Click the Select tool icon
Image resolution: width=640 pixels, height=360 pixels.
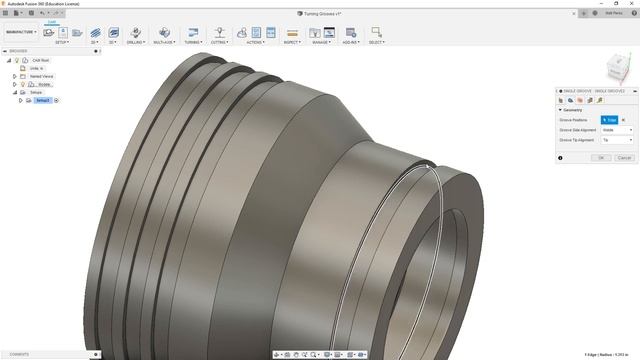pyautogui.click(x=376, y=32)
